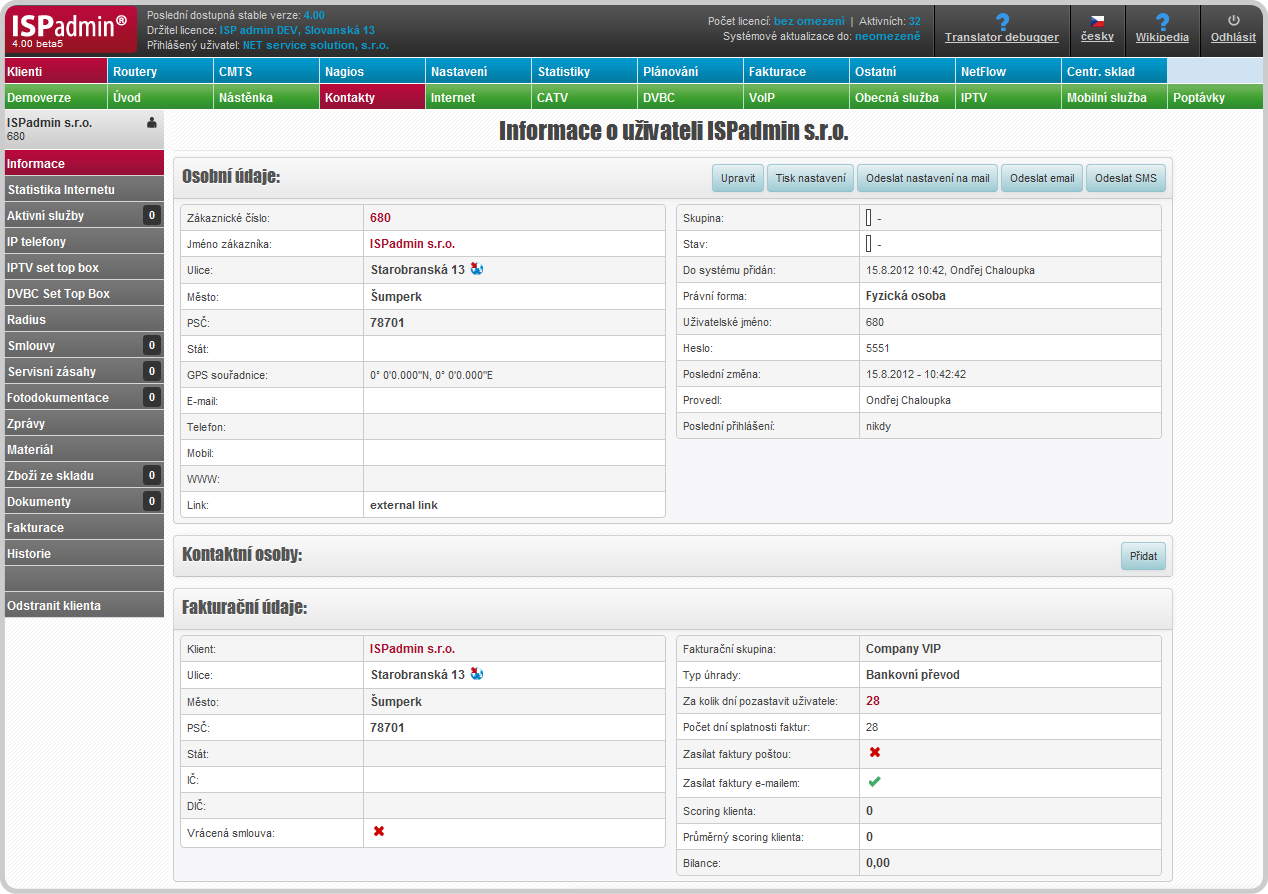1268x894 pixels.
Task: Open Historie in the sidebar
Action: point(84,553)
